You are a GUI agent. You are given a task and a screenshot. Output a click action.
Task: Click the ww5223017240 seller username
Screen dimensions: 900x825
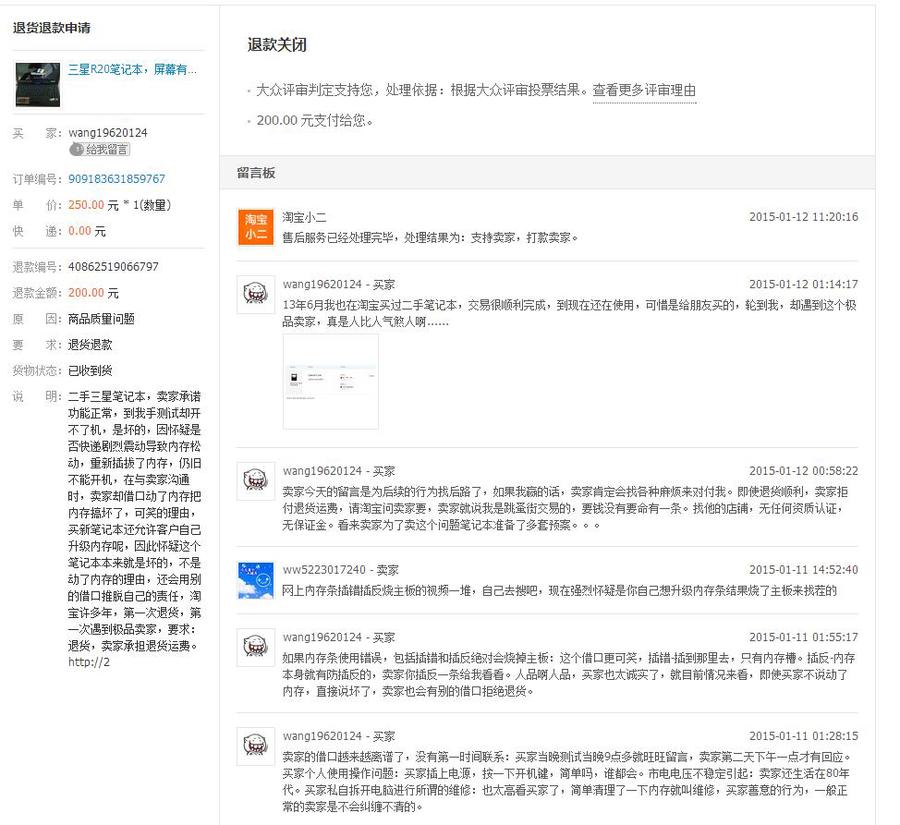324,570
